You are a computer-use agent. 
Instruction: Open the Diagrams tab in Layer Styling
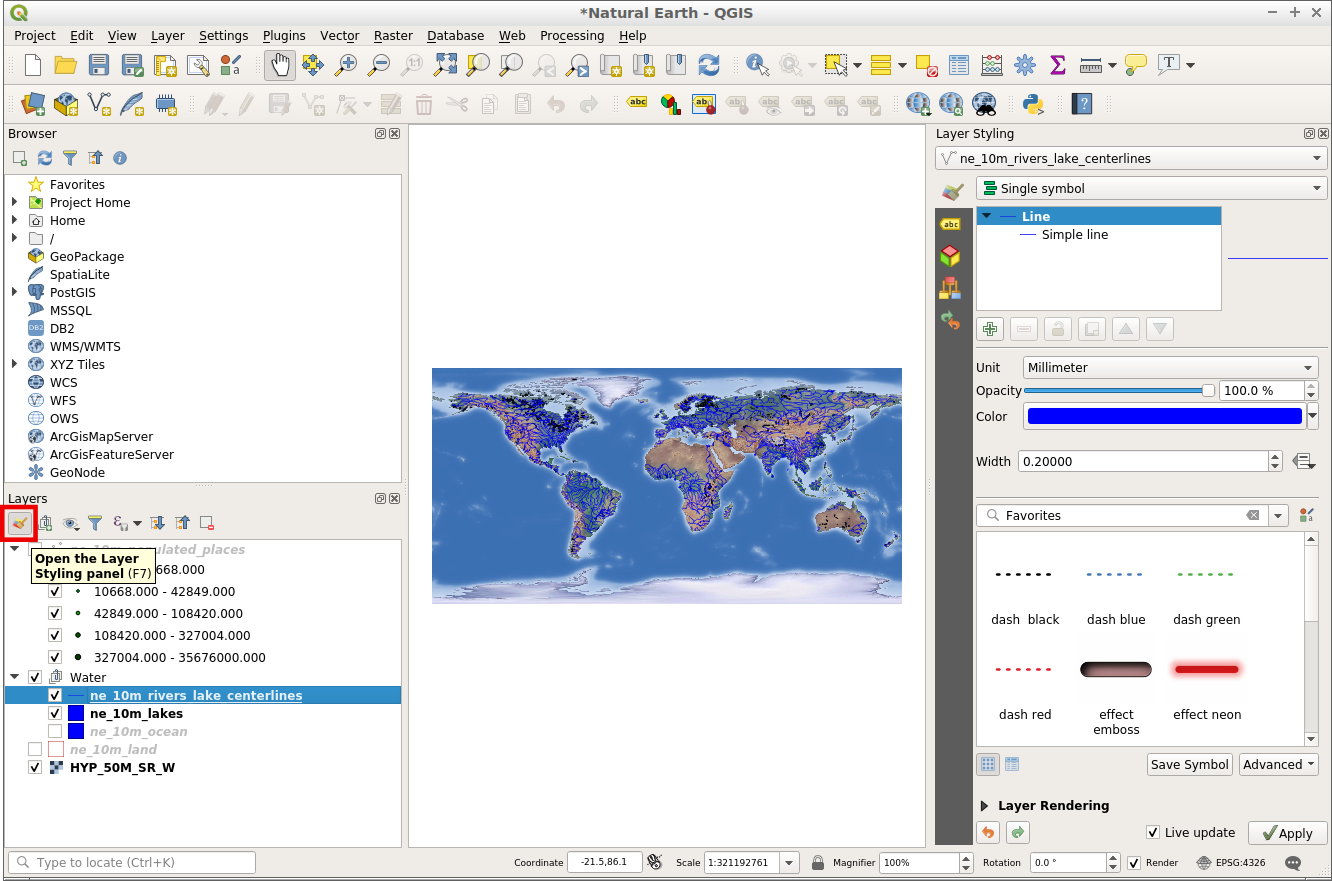point(950,289)
